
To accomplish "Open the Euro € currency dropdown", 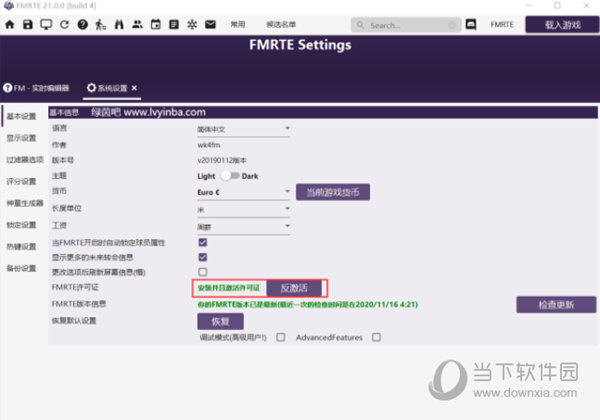I will (x=243, y=192).
